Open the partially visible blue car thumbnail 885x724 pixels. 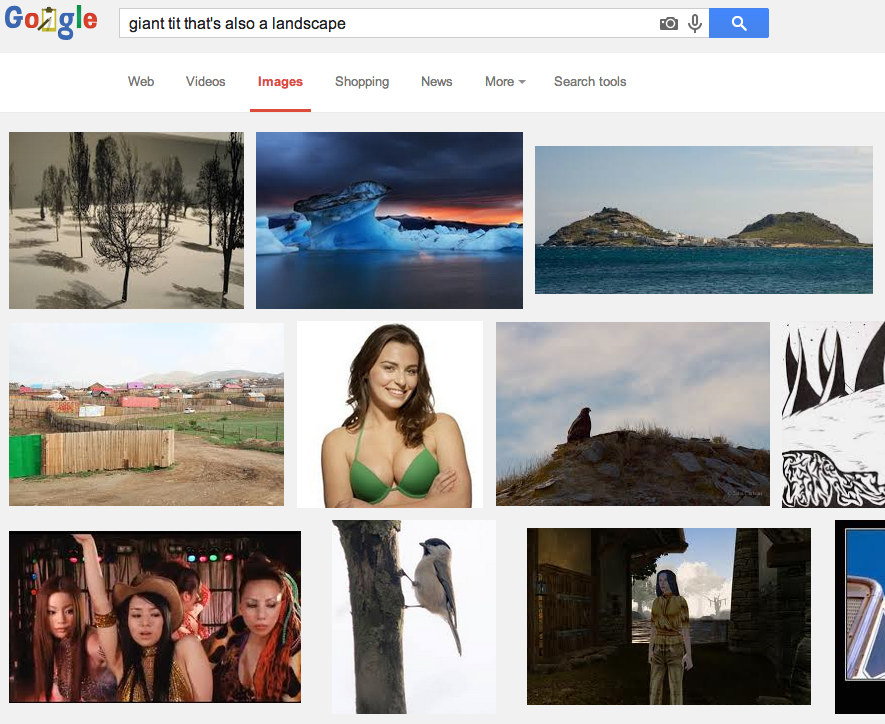(x=860, y=617)
